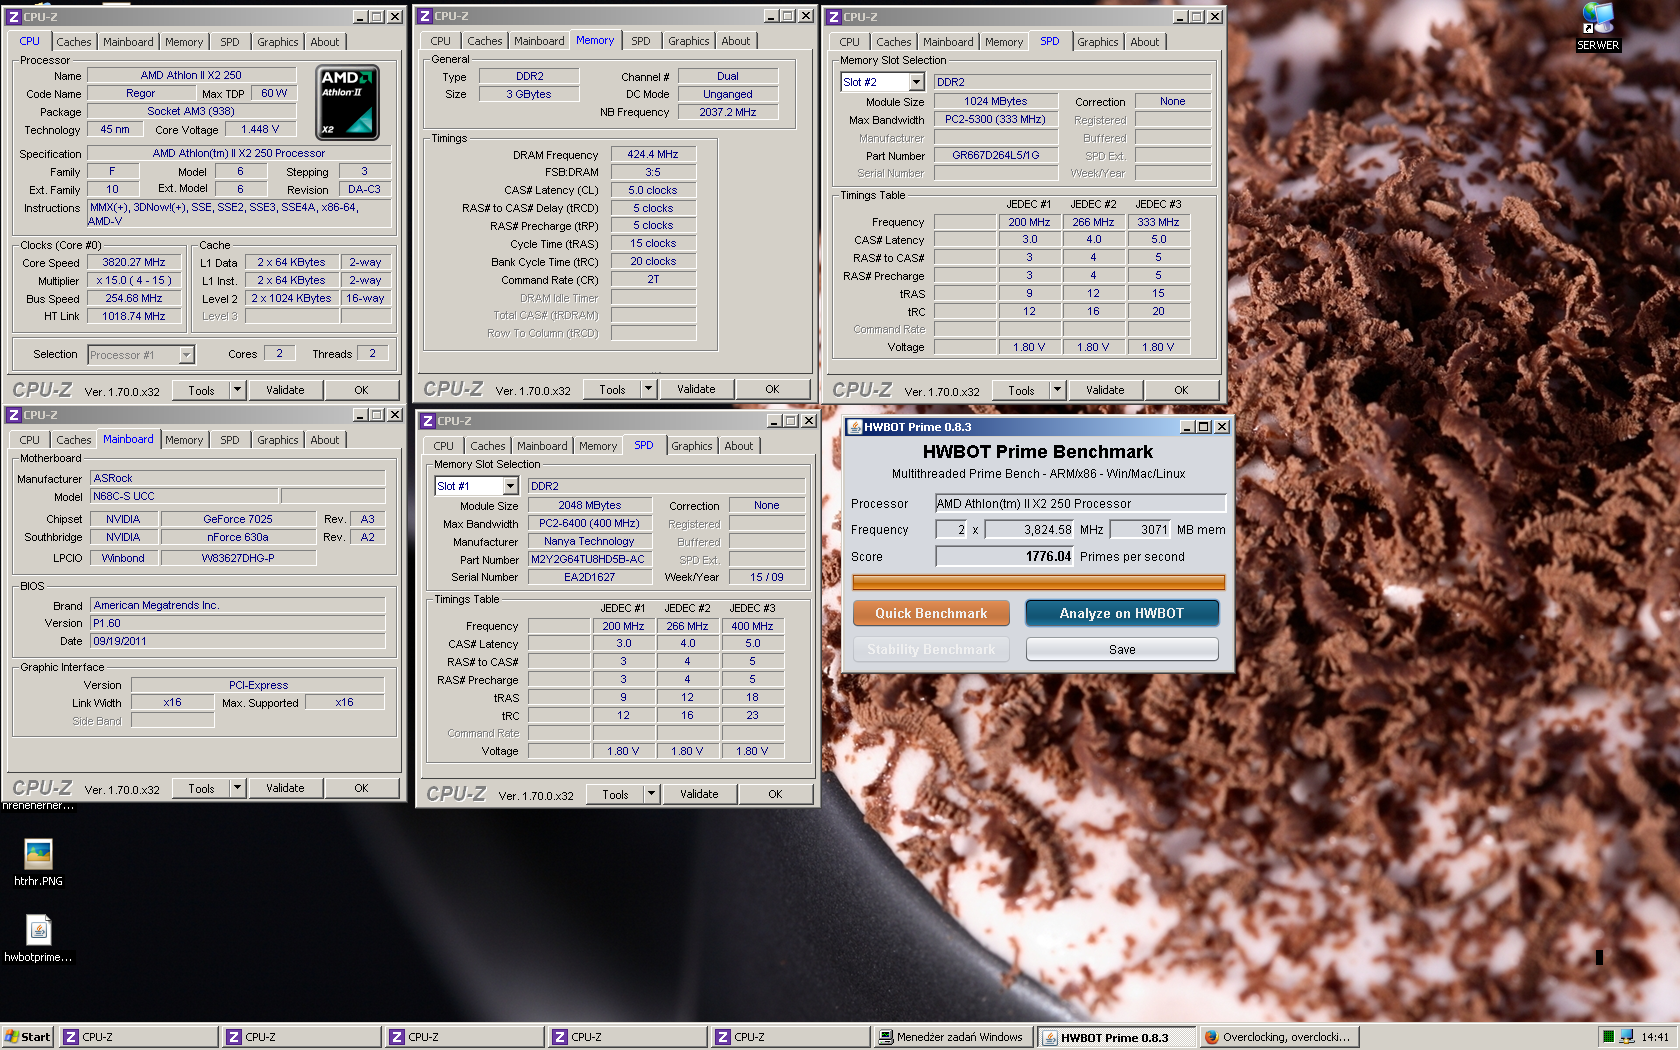
Task: Click Southbridge value nForce 630a
Action: click(x=238, y=537)
